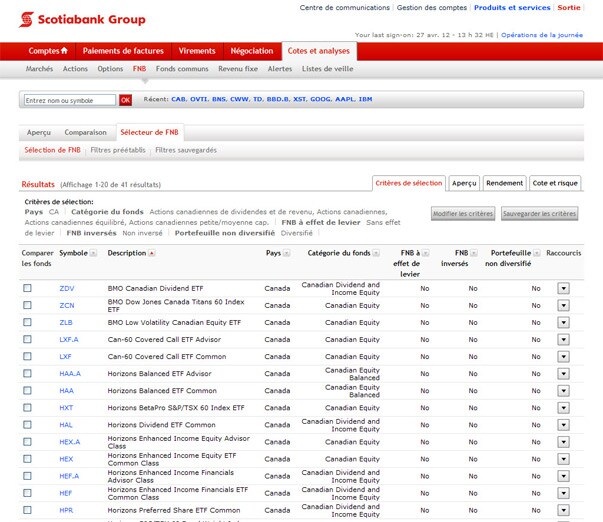Viewport: 603px width, 522px height.
Task: Click the red OK search button
Action: [x=126, y=100]
